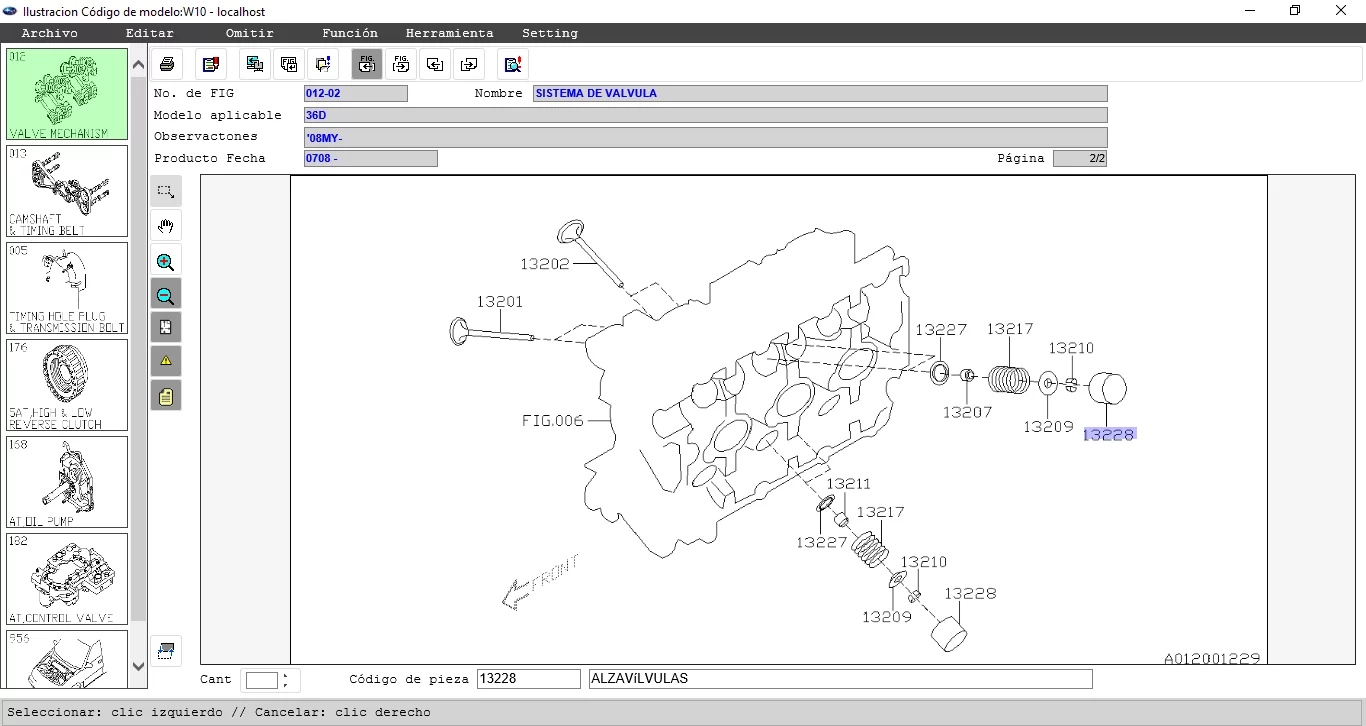Click the panel resize icon at bottom left
Screen dimensions: 1366x726
coord(166,651)
